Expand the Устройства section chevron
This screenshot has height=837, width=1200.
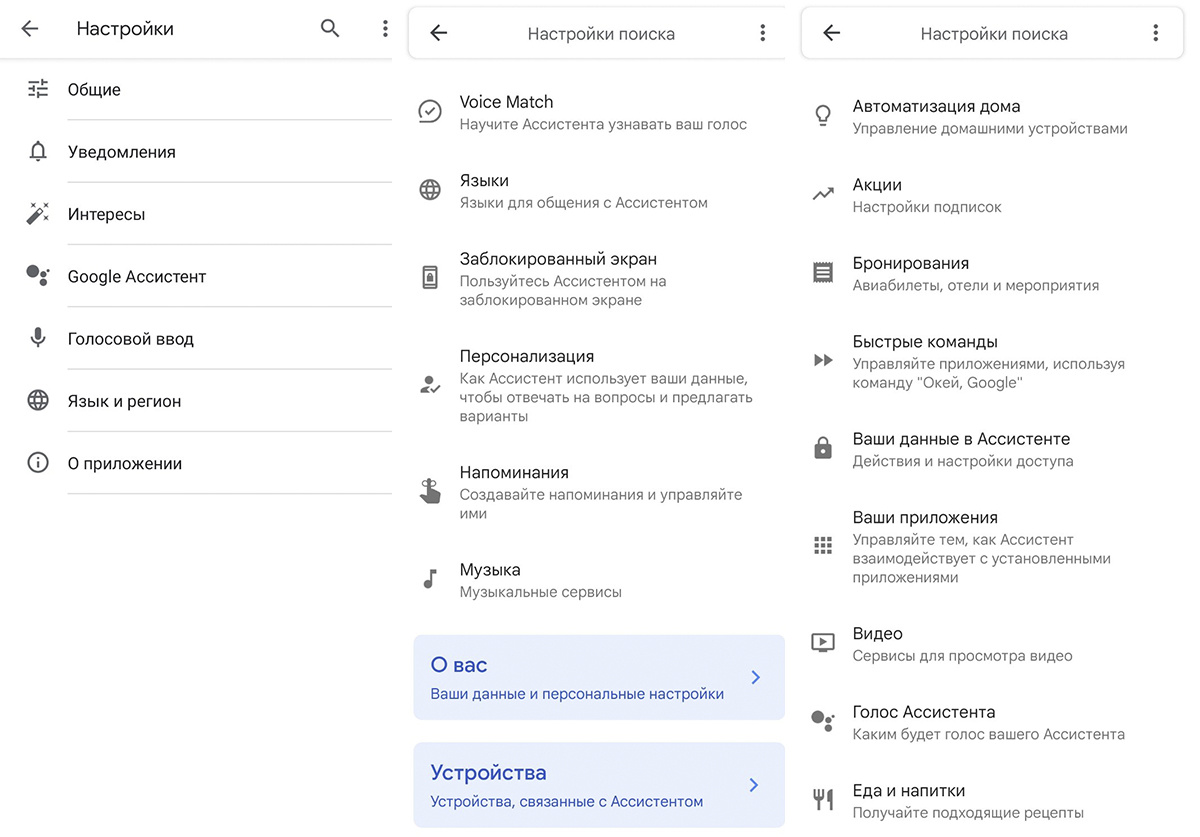[755, 785]
